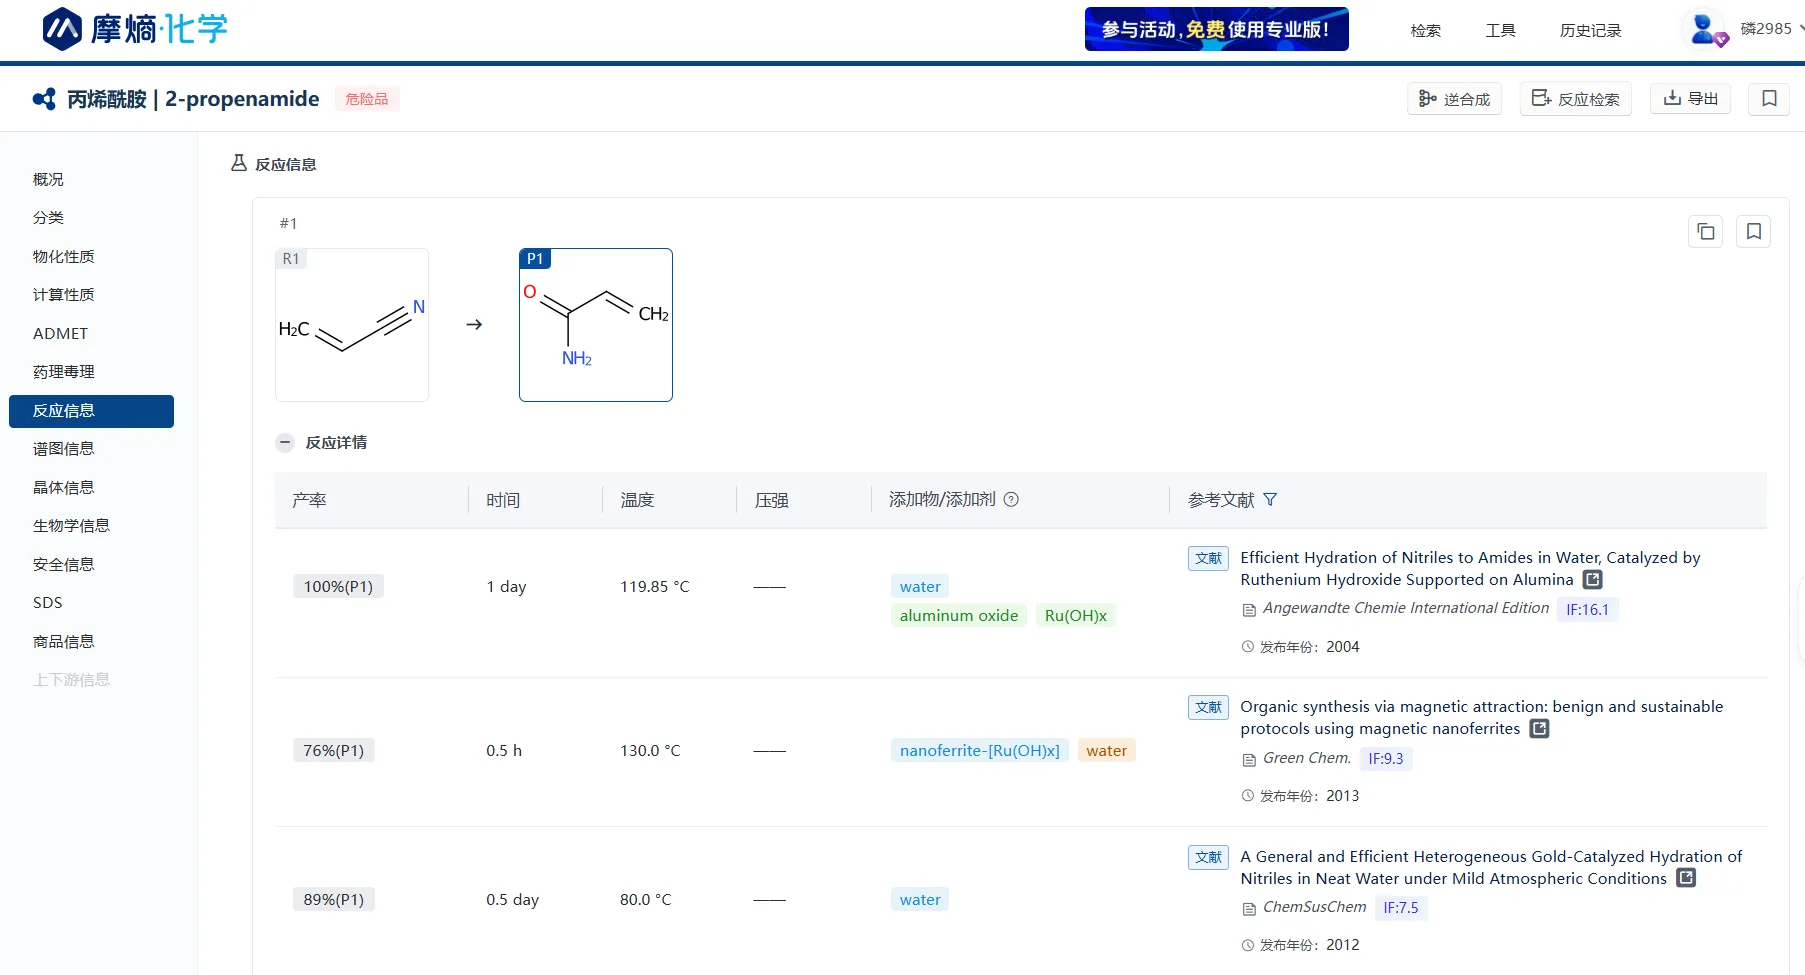Screen dimensions: 1805x975
Task: Click the orange water tag in 76% row
Action: point(1107,750)
